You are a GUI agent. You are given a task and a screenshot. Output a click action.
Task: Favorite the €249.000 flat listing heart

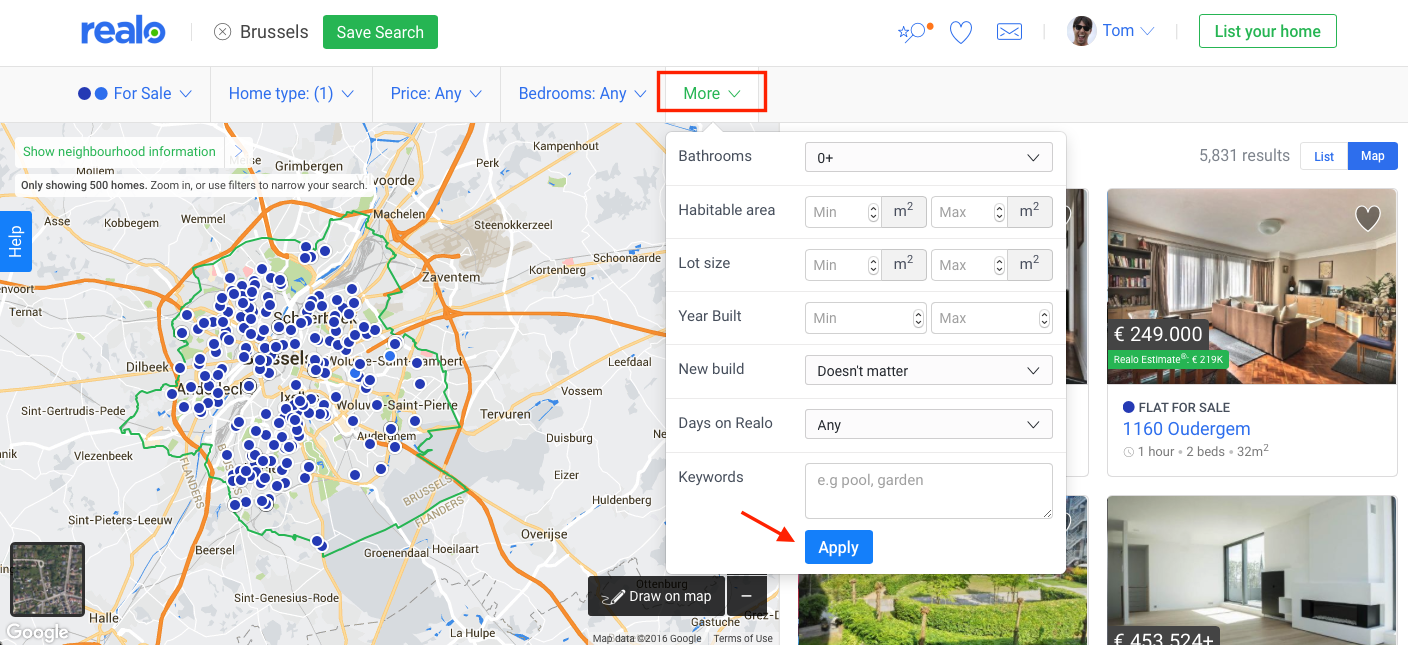click(1367, 217)
